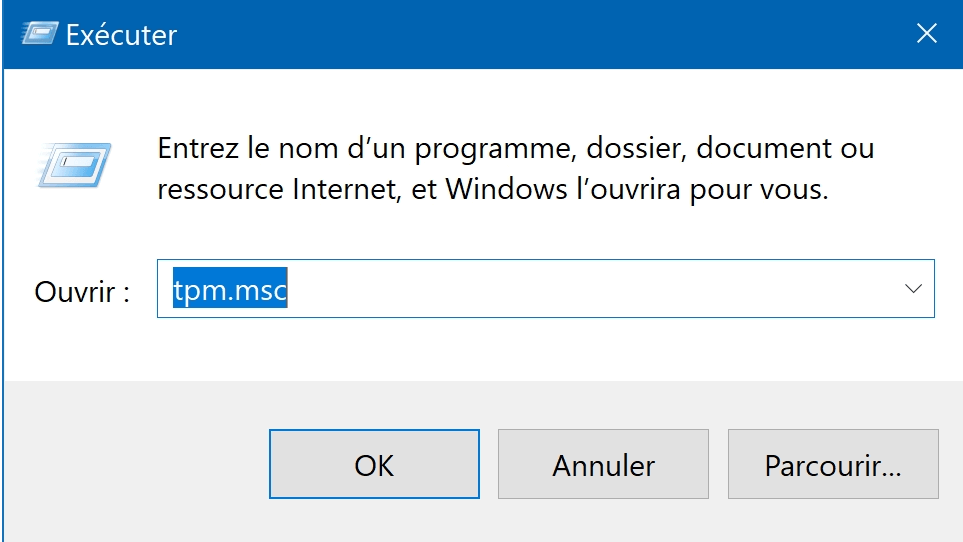This screenshot has height=542, width=963.
Task: Expand the Ouvrir command history dropdown
Action: point(912,289)
